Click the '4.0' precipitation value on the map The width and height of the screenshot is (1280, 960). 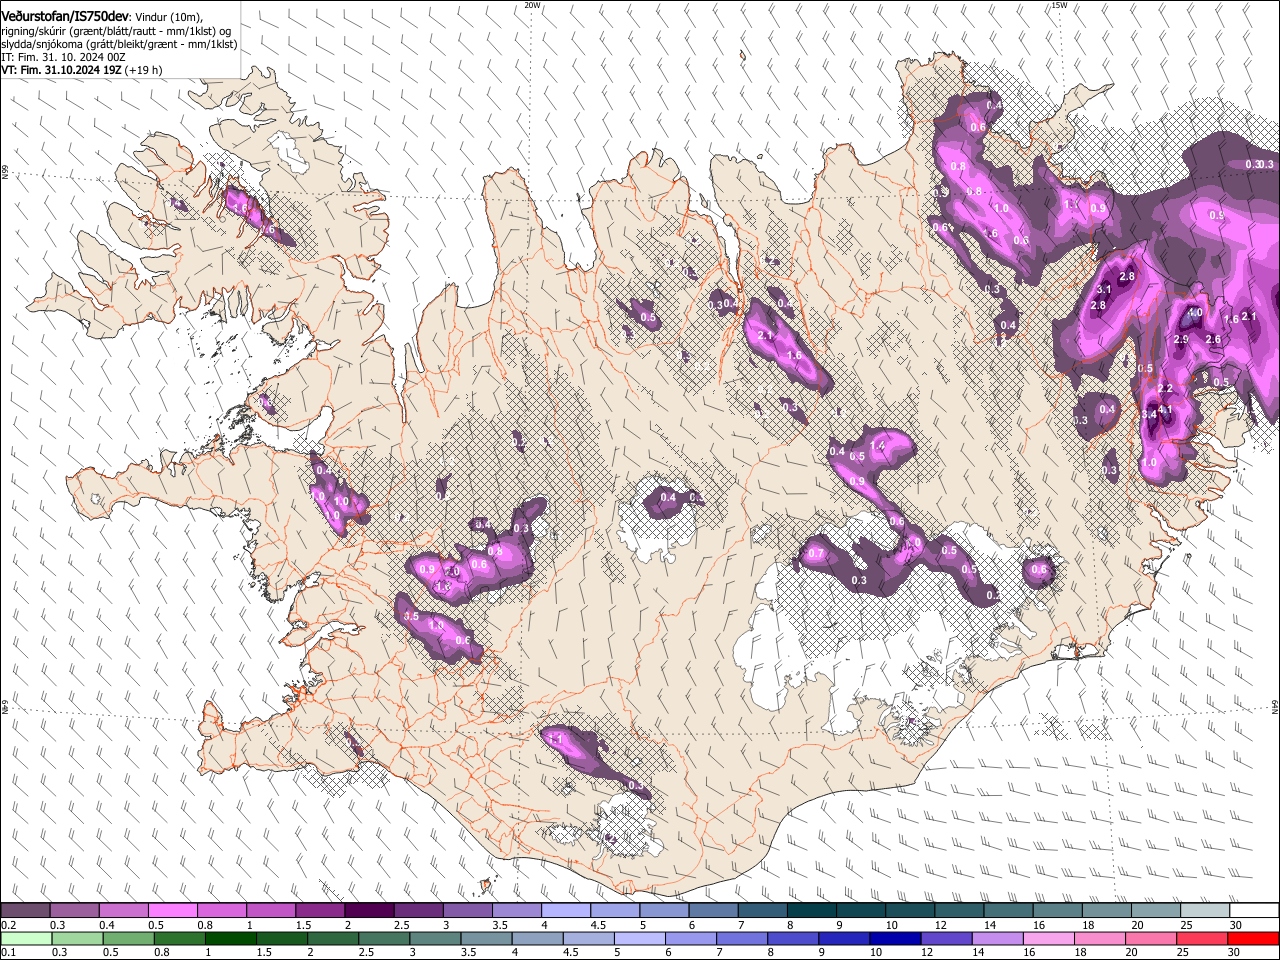1195,313
